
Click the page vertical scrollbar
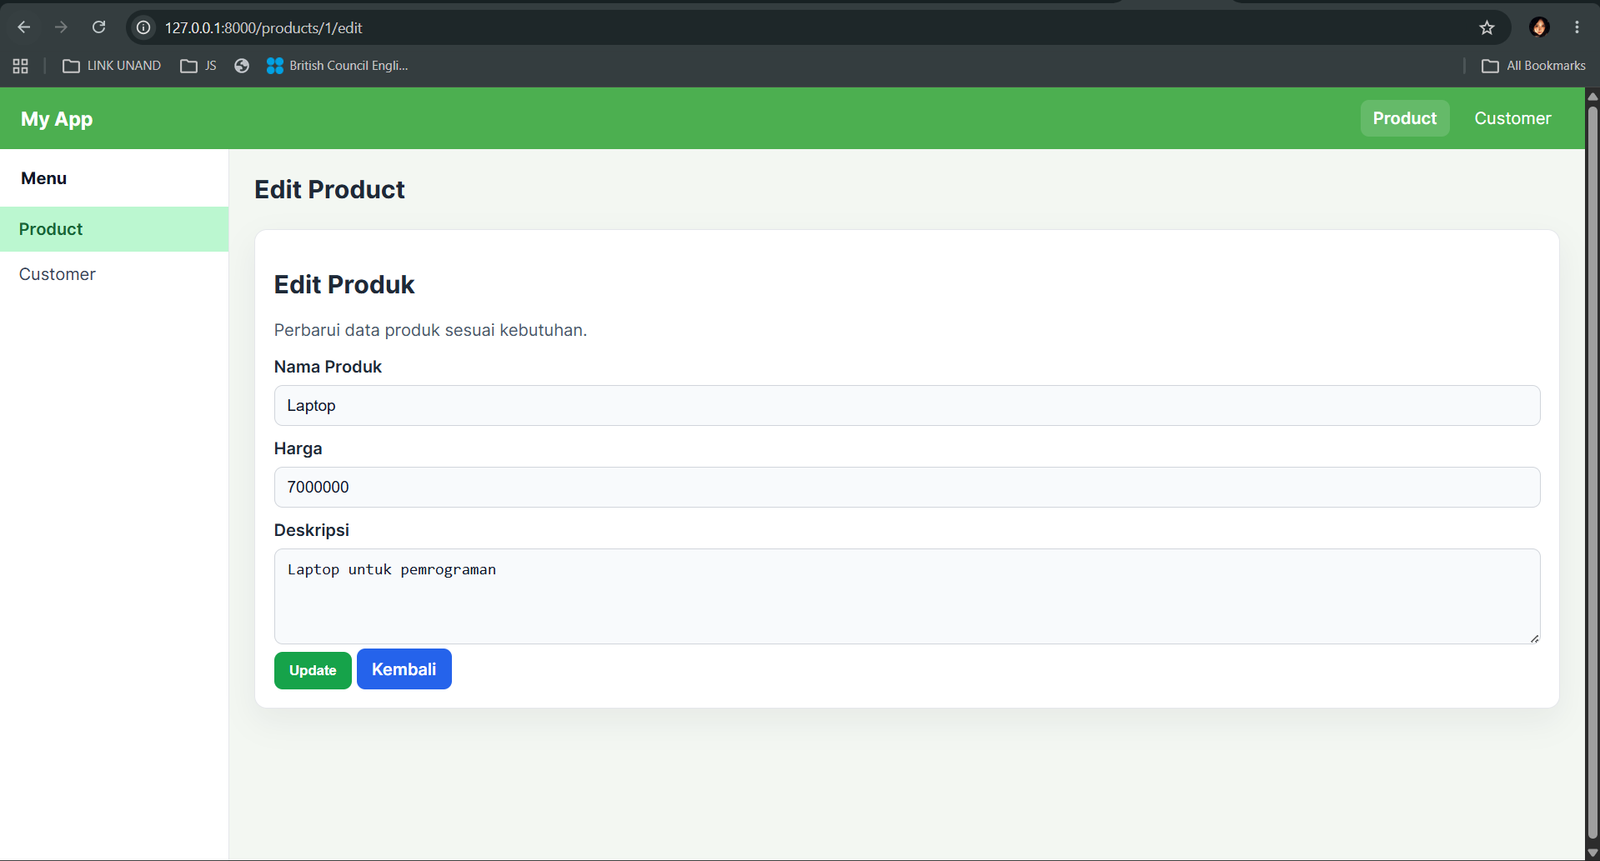click(x=1592, y=470)
